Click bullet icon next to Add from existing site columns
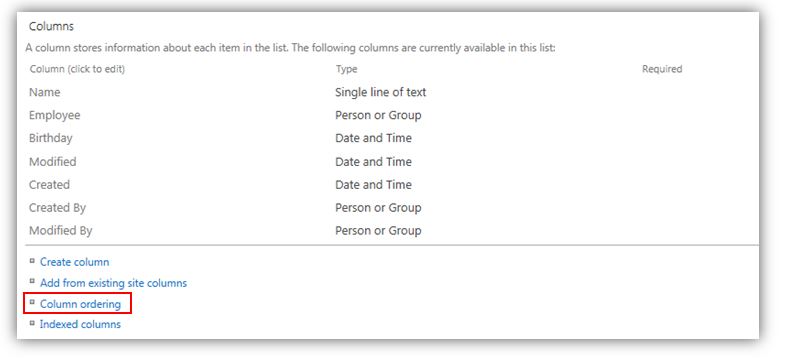 click(32, 282)
